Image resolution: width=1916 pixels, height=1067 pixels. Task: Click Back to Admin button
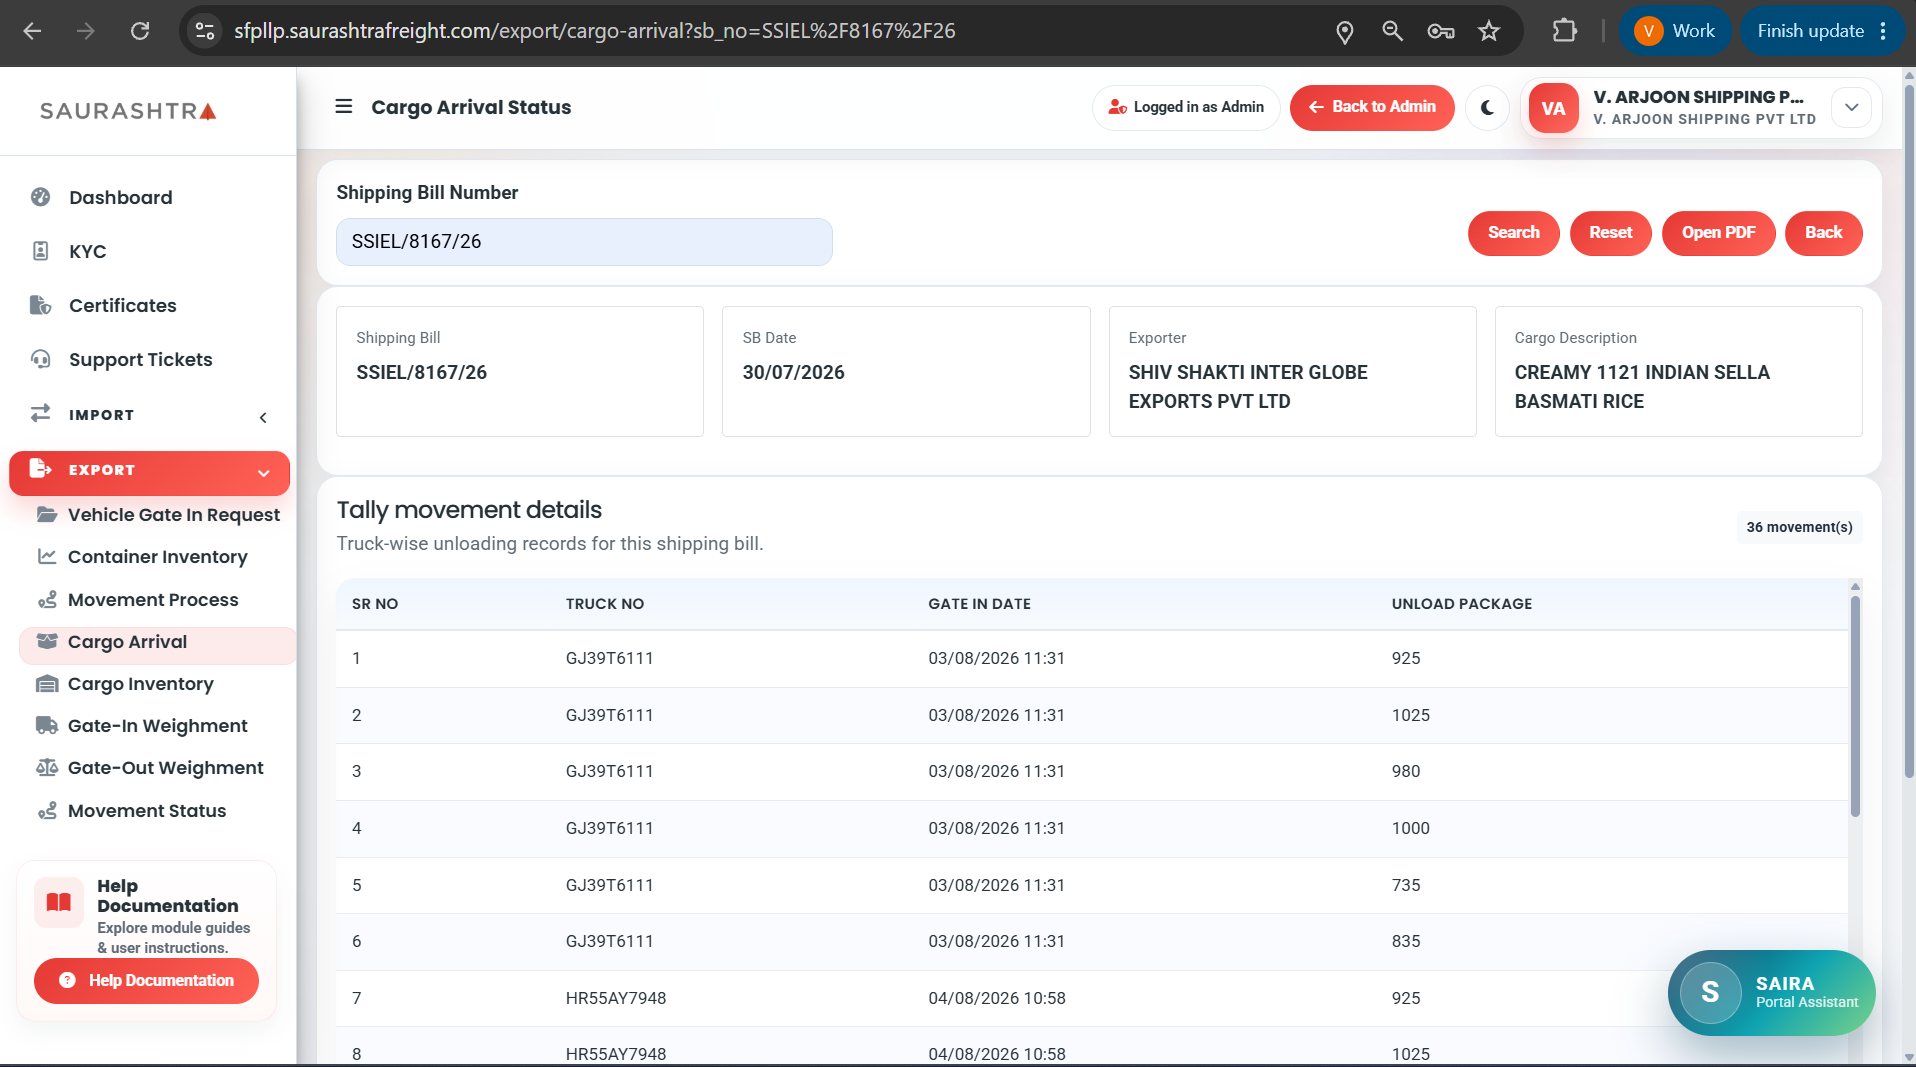pos(1372,107)
